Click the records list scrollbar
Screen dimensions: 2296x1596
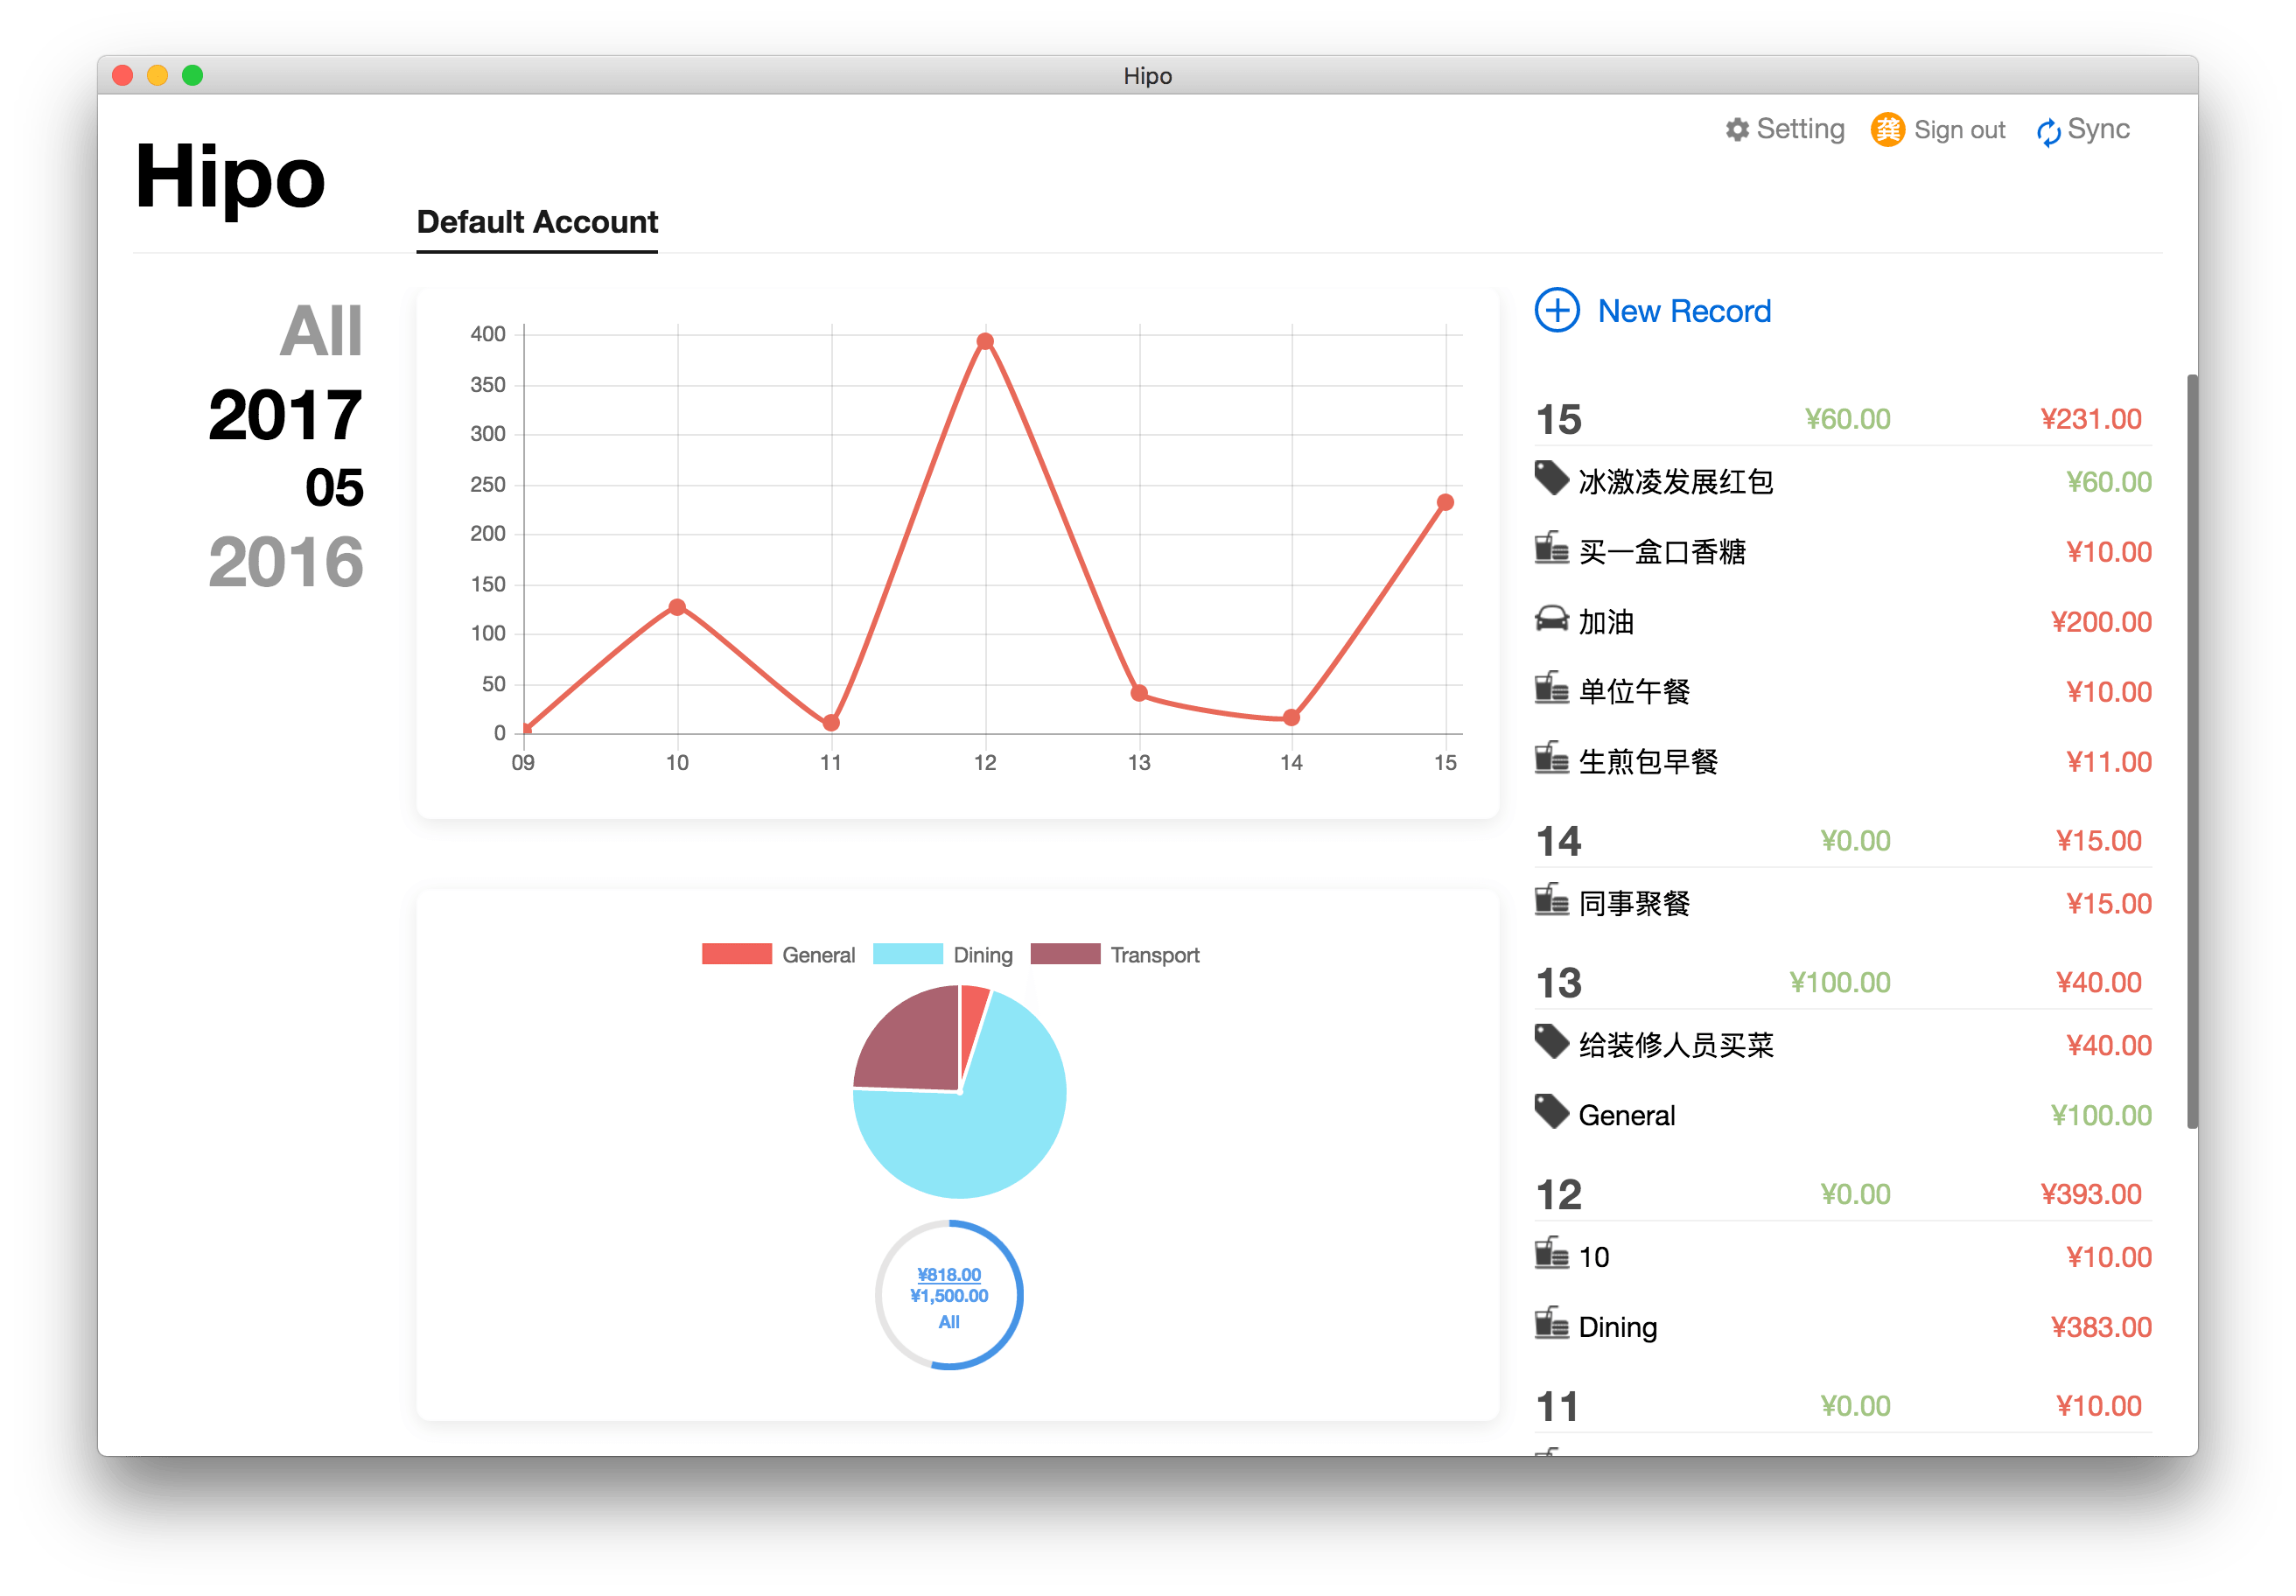2192,750
